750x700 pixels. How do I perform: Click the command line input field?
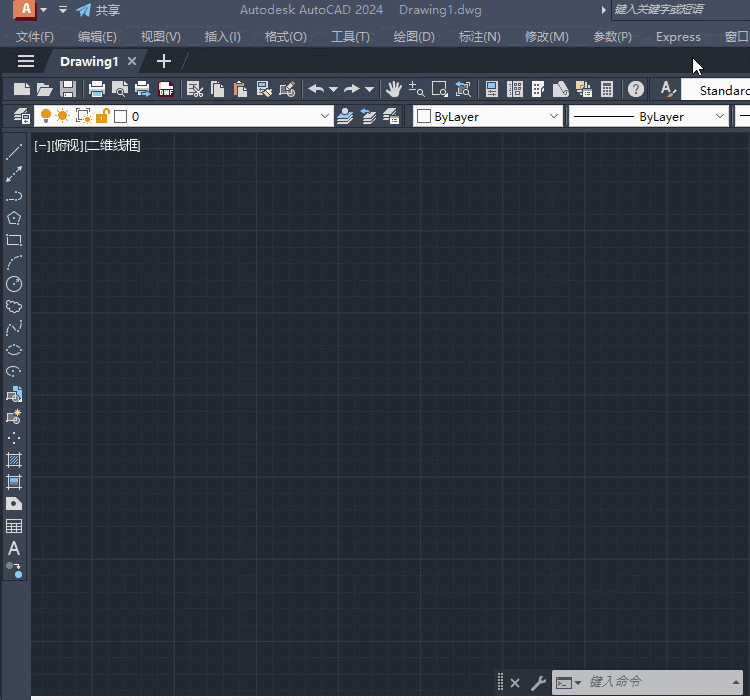pyautogui.click(x=660, y=682)
